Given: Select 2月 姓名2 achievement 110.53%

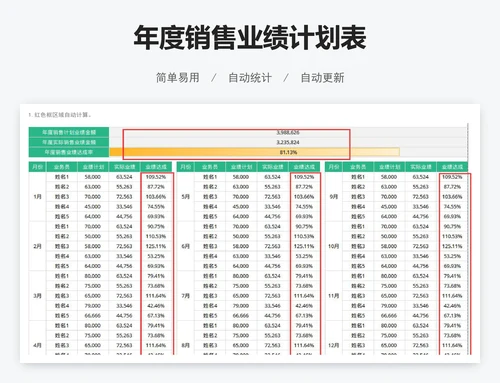Looking at the screenshot, I should [156, 236].
